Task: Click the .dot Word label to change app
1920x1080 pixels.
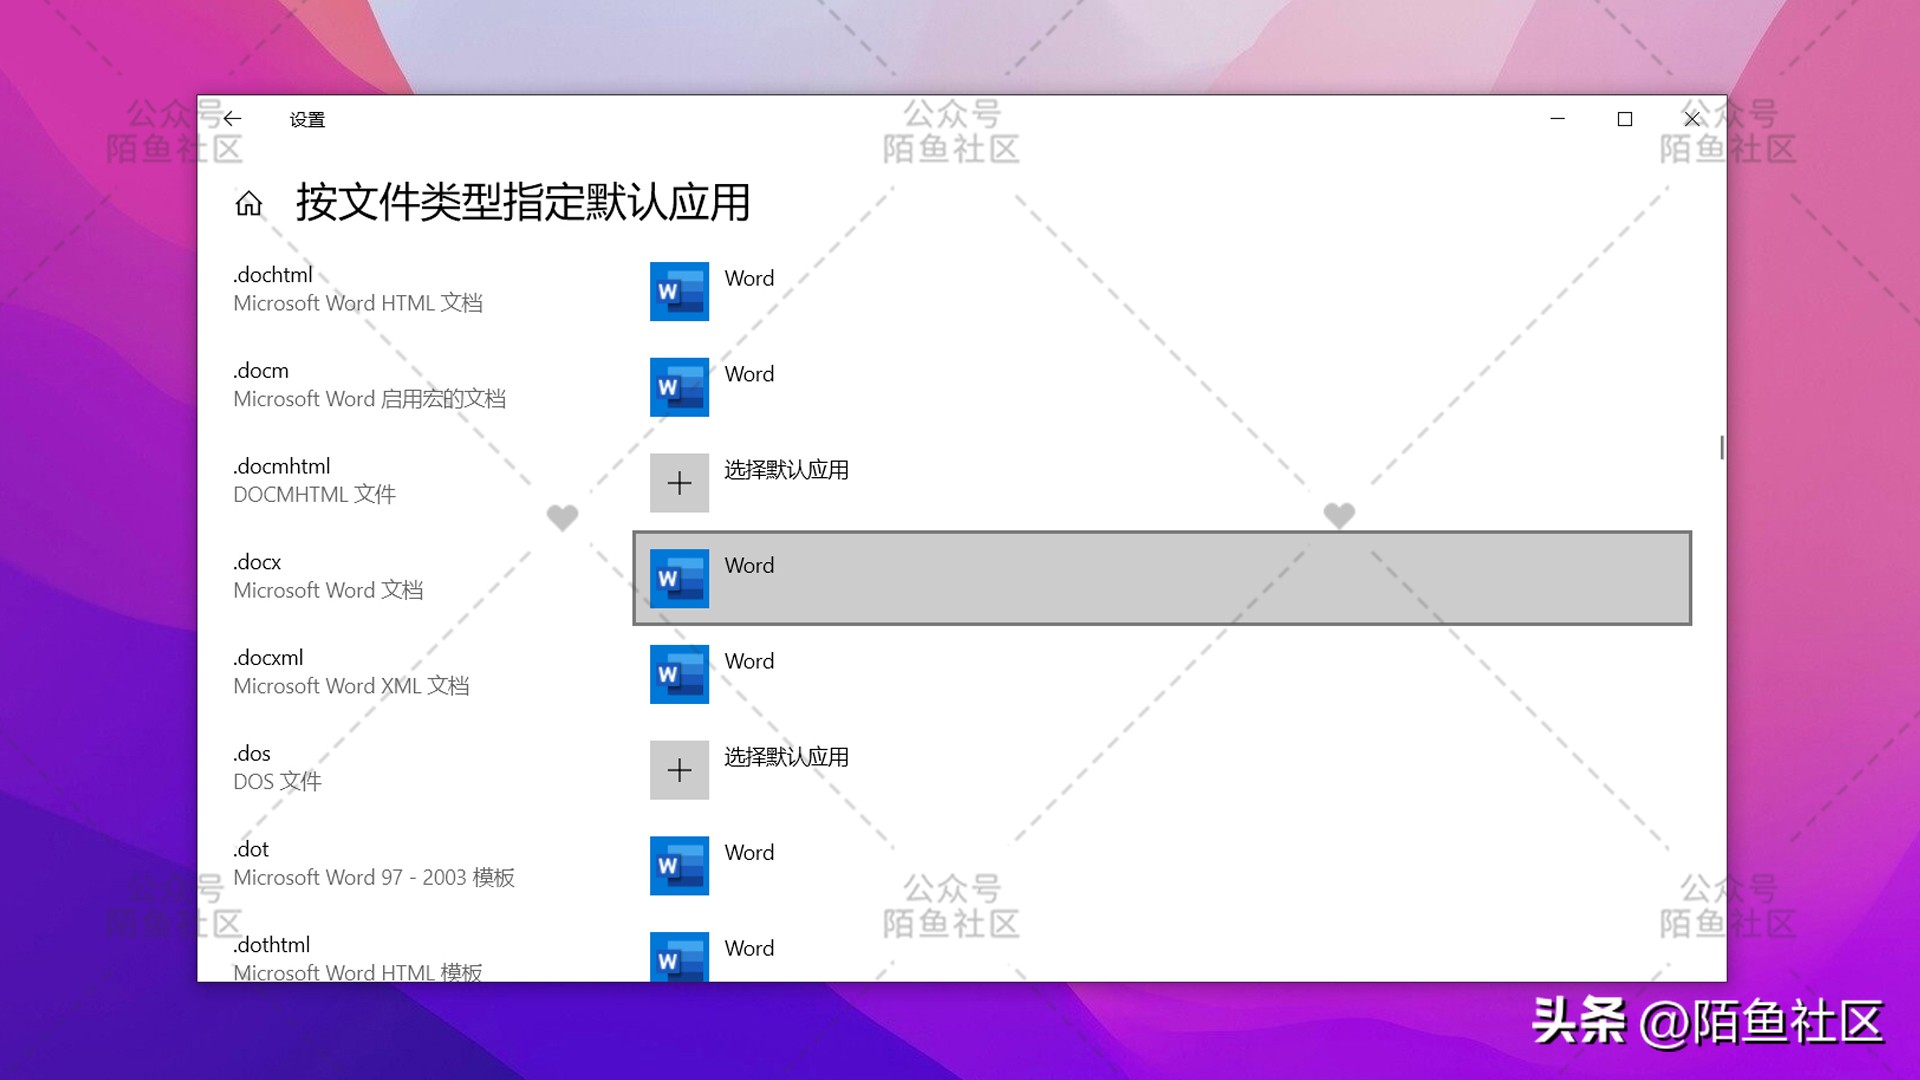Action: [x=749, y=853]
